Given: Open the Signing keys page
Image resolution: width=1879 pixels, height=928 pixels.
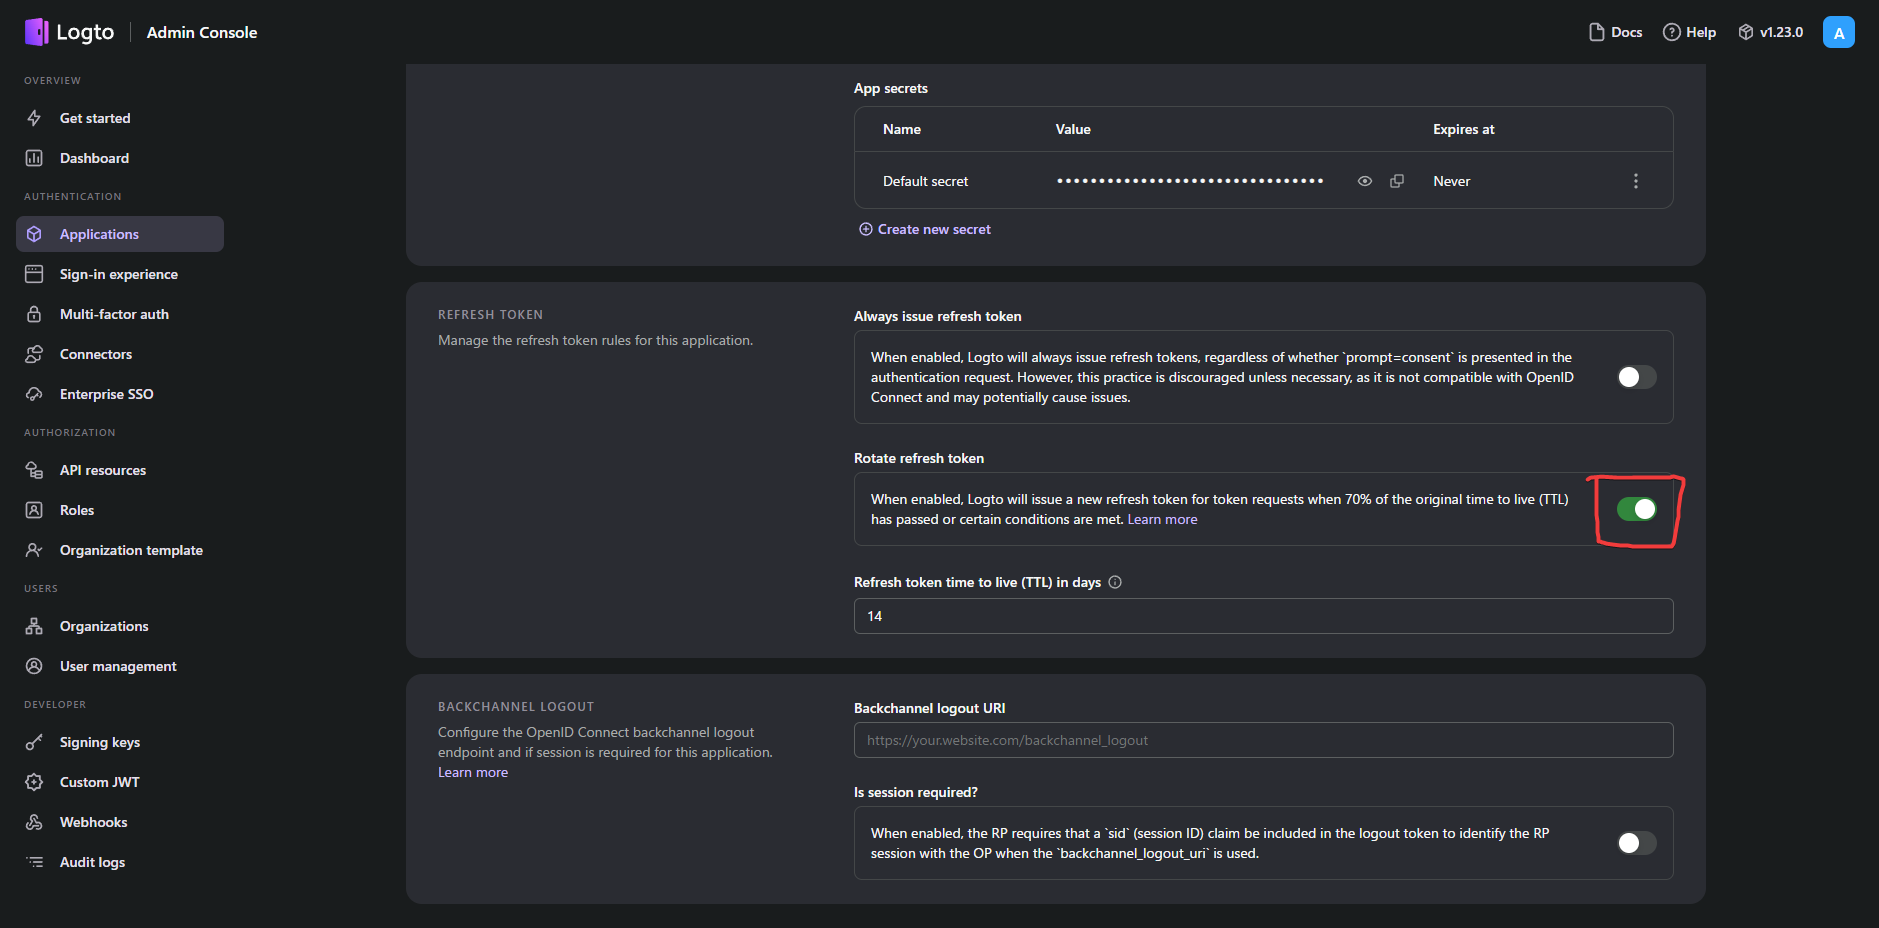Looking at the screenshot, I should [x=99, y=742].
